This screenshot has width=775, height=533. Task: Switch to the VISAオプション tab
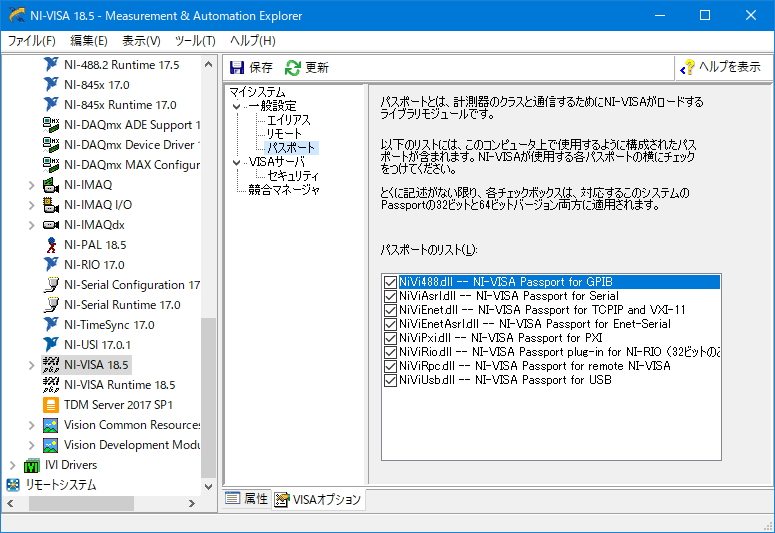tap(319, 499)
